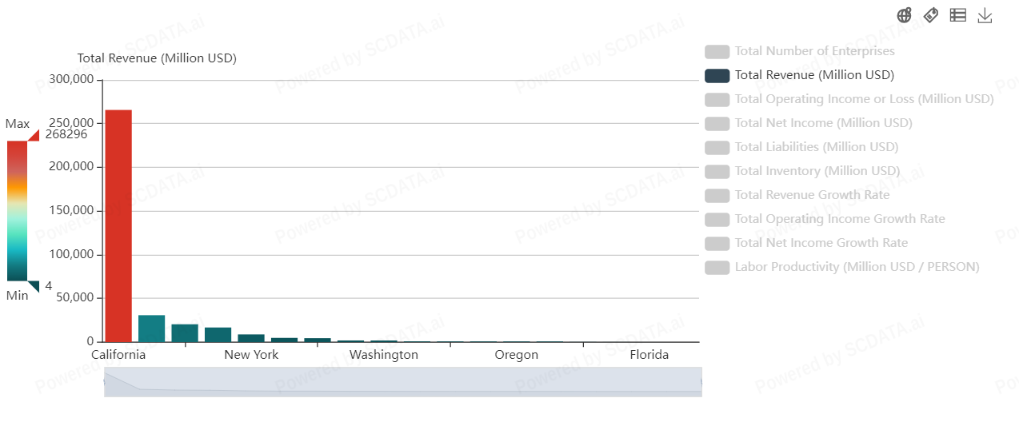Show Total Revenue Growth Rate series
Image resolution: width=1019 pixels, height=422 pixels.
click(x=717, y=195)
